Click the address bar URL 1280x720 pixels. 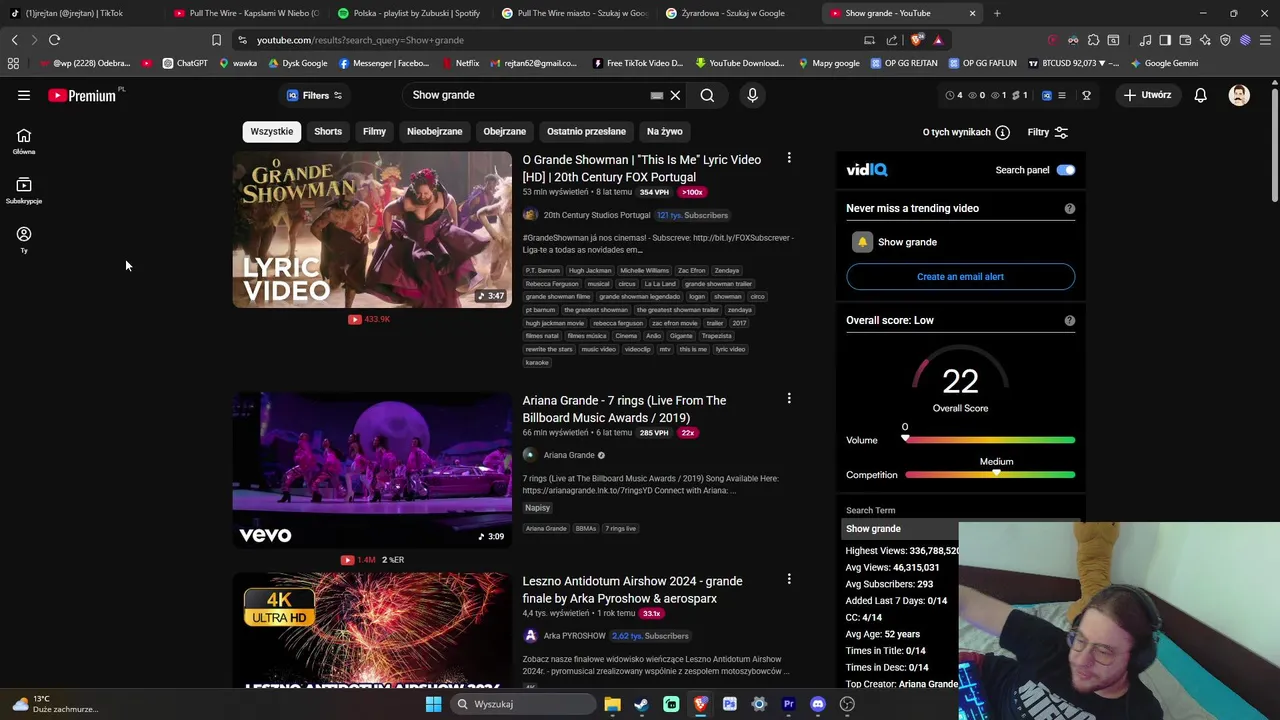(x=359, y=40)
